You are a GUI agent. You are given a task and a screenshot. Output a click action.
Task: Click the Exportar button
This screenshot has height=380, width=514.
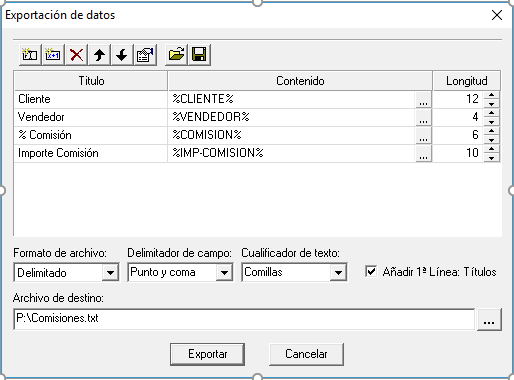pyautogui.click(x=207, y=354)
